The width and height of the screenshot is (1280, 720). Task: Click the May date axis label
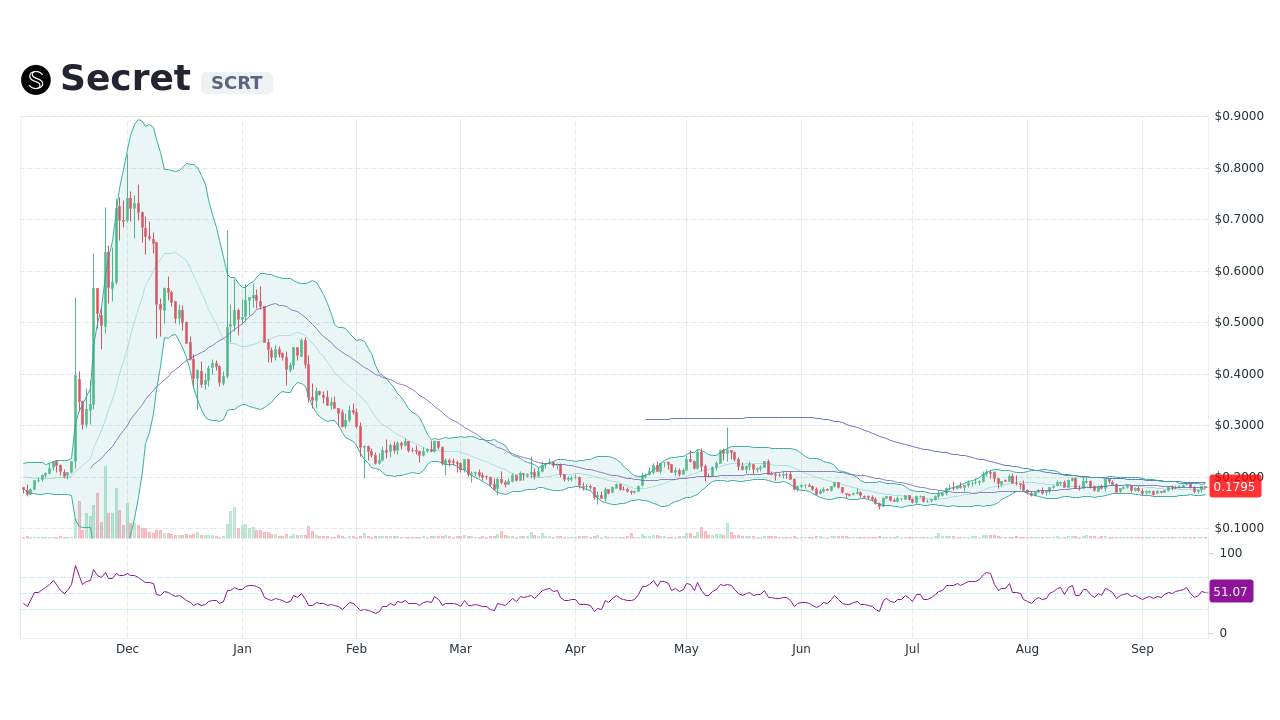click(x=686, y=649)
